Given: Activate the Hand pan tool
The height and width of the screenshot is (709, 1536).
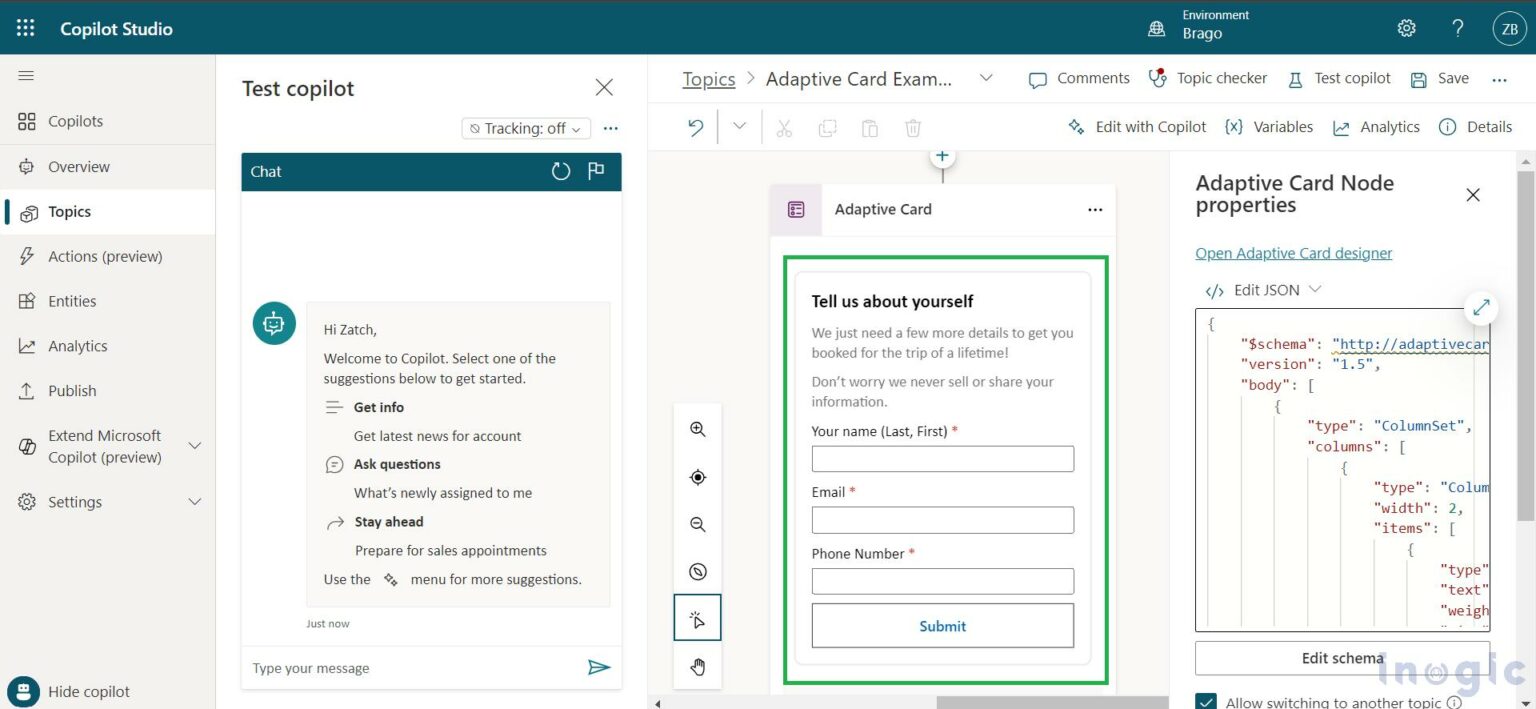Looking at the screenshot, I should (x=697, y=666).
